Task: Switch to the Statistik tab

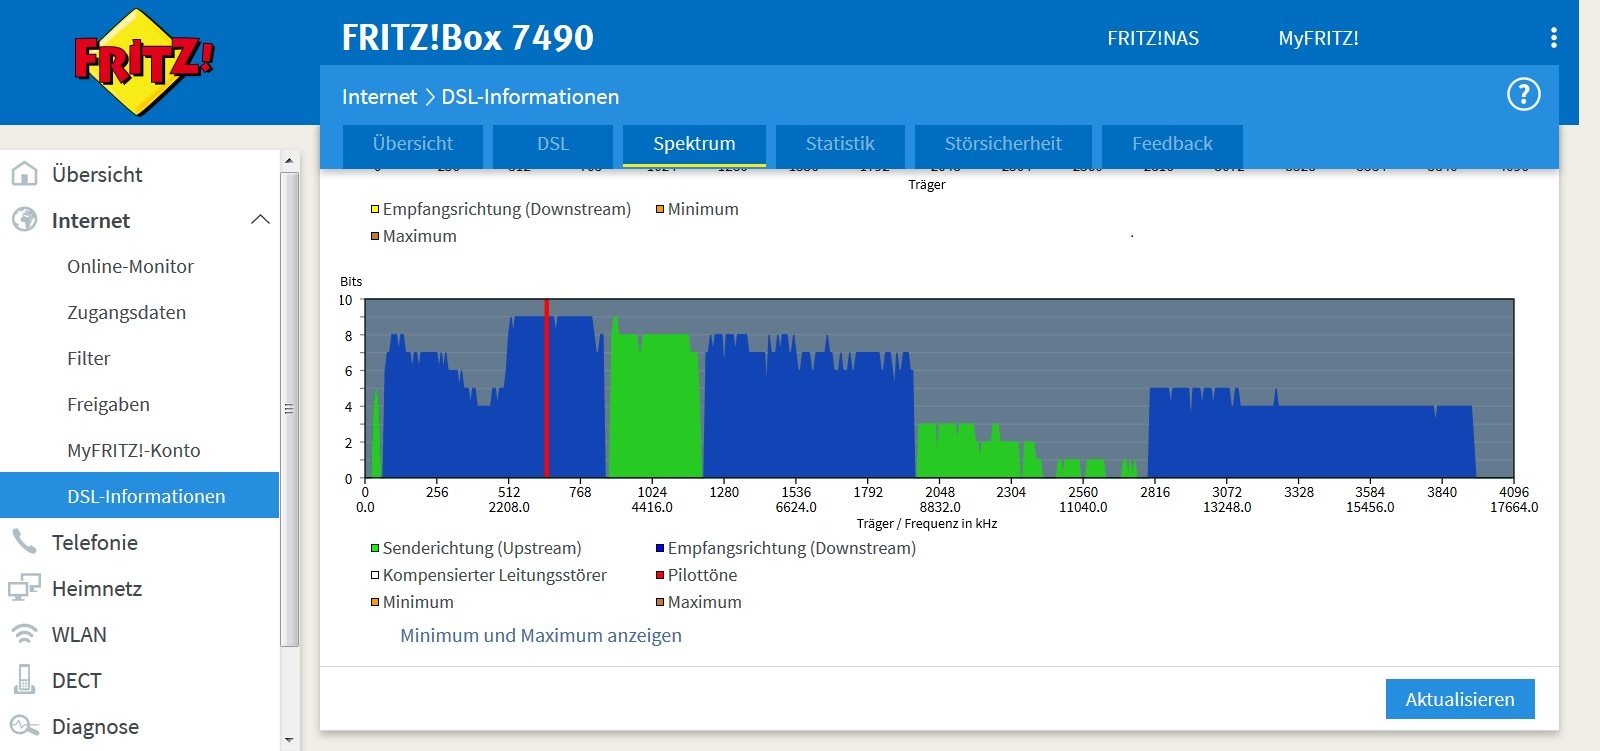Action: pyautogui.click(x=840, y=144)
